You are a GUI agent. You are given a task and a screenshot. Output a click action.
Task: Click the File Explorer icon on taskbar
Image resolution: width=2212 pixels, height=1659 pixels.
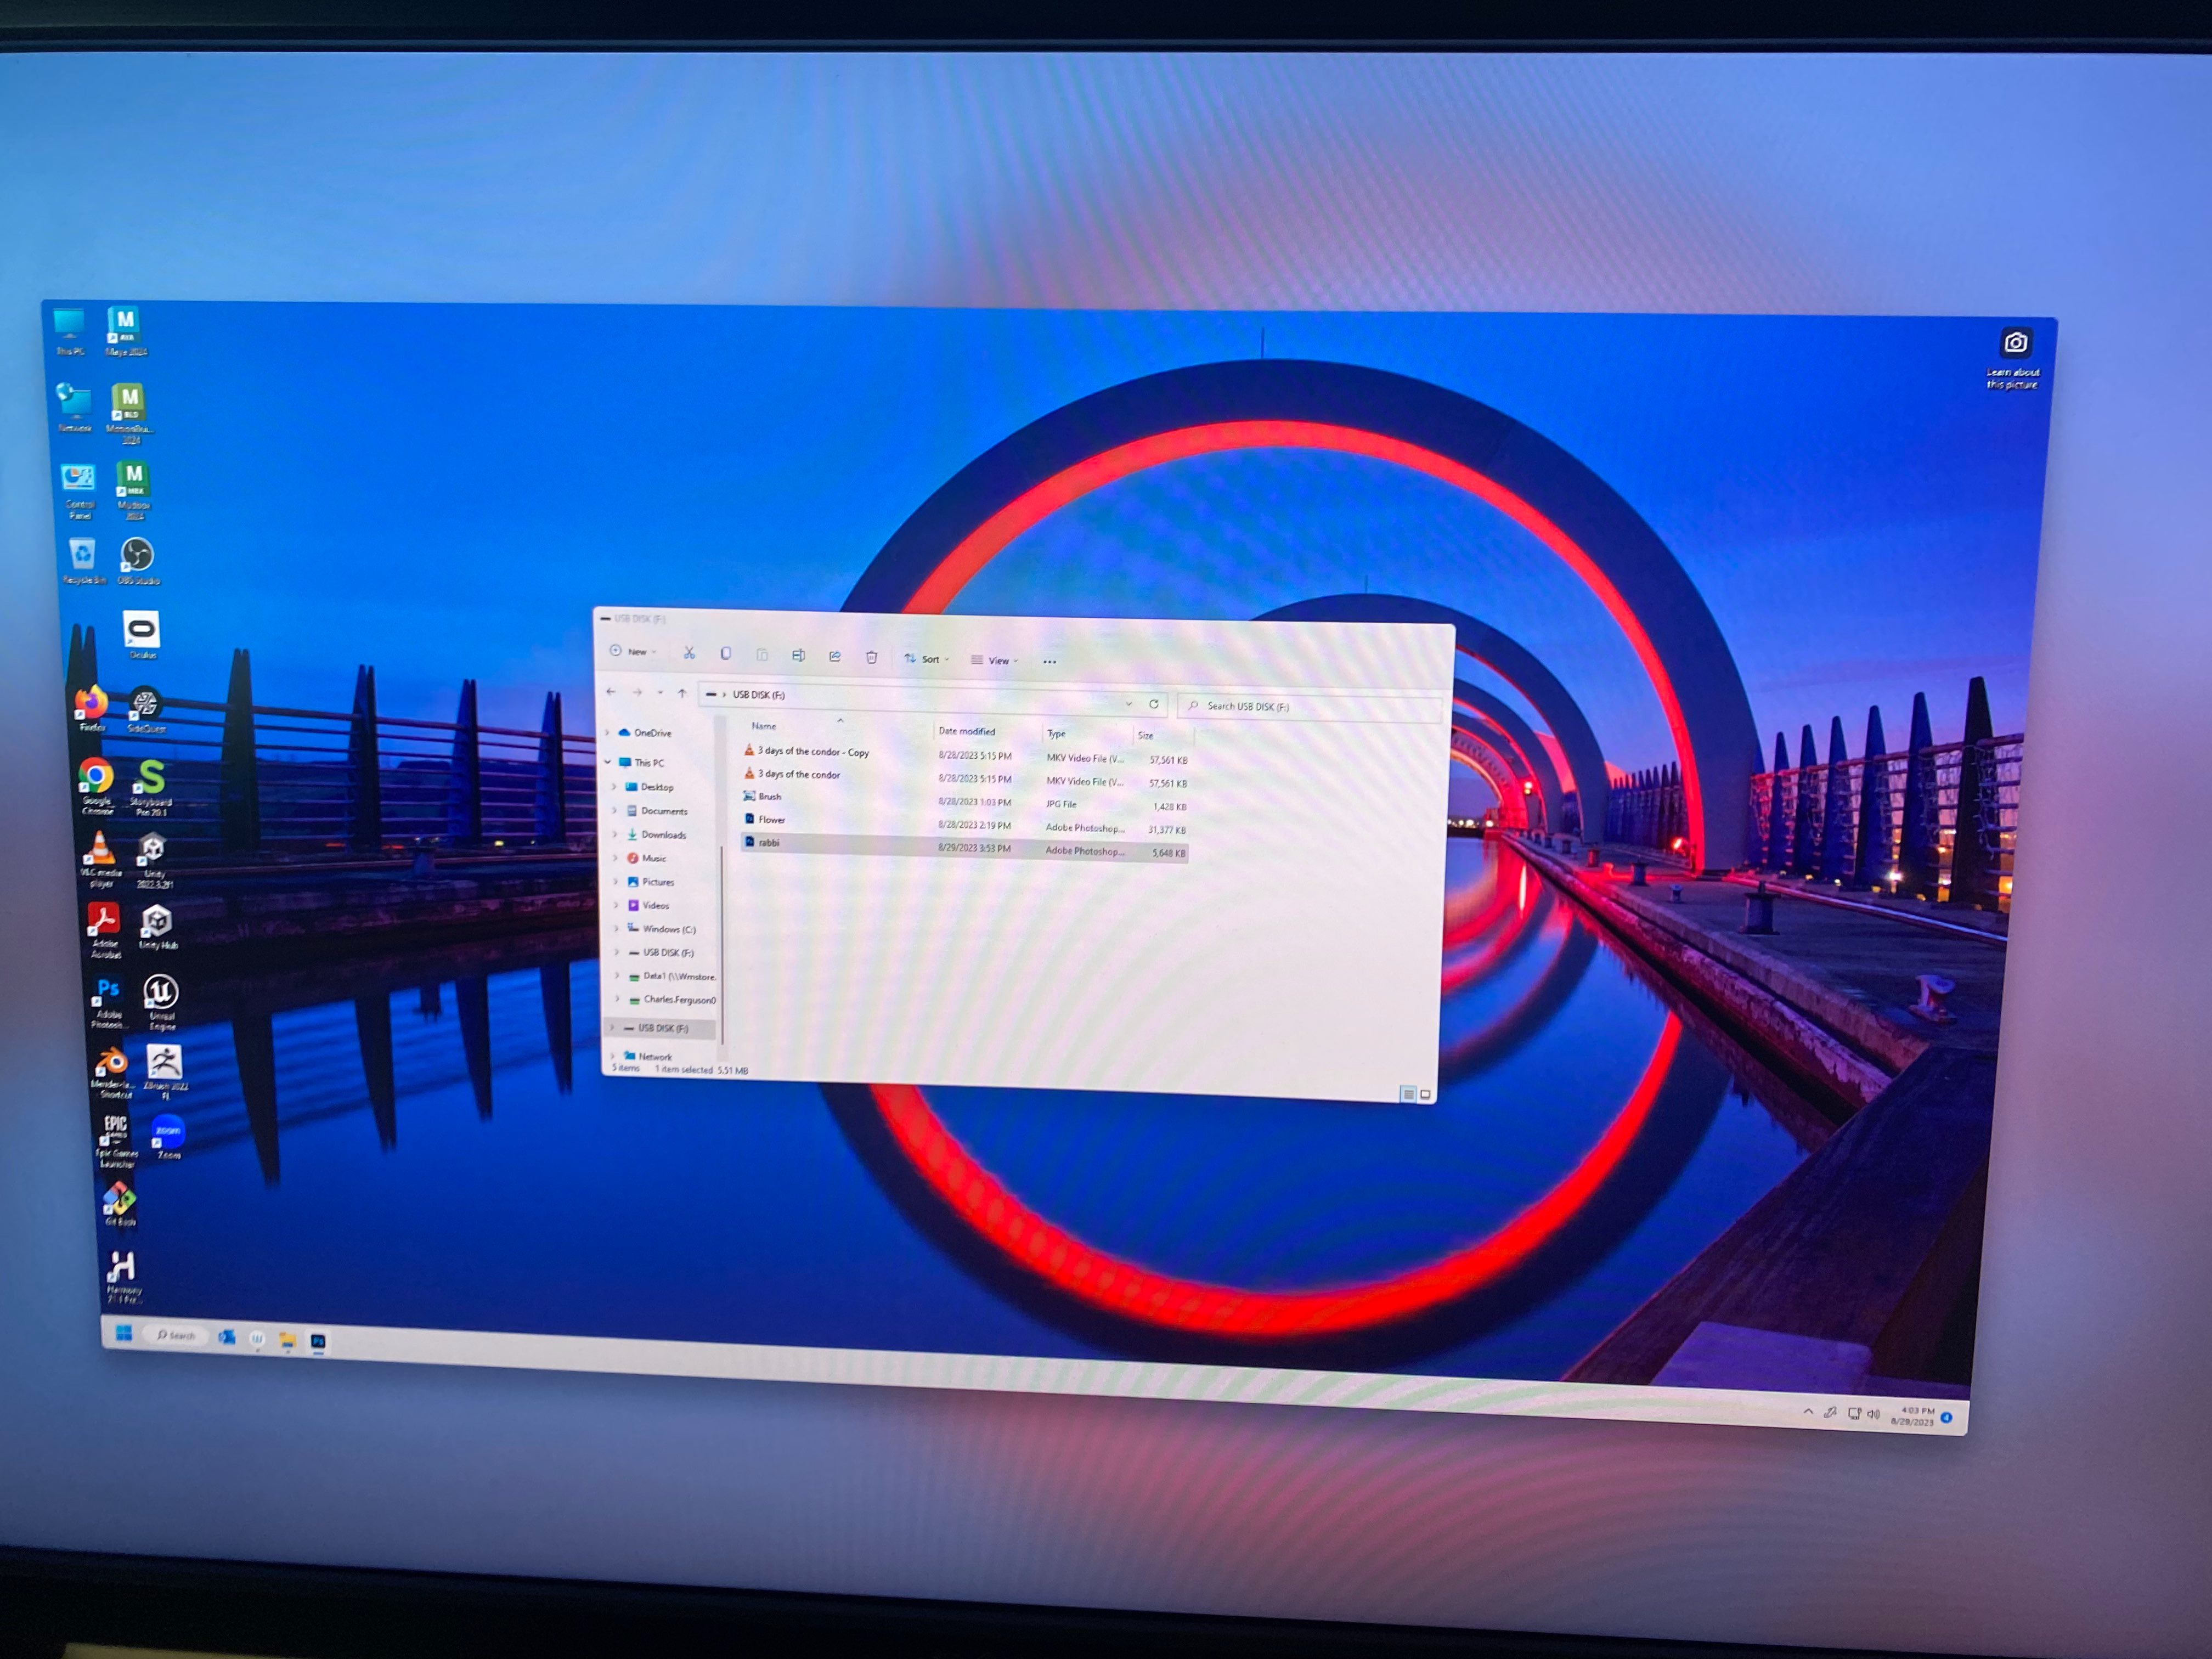tap(287, 1340)
